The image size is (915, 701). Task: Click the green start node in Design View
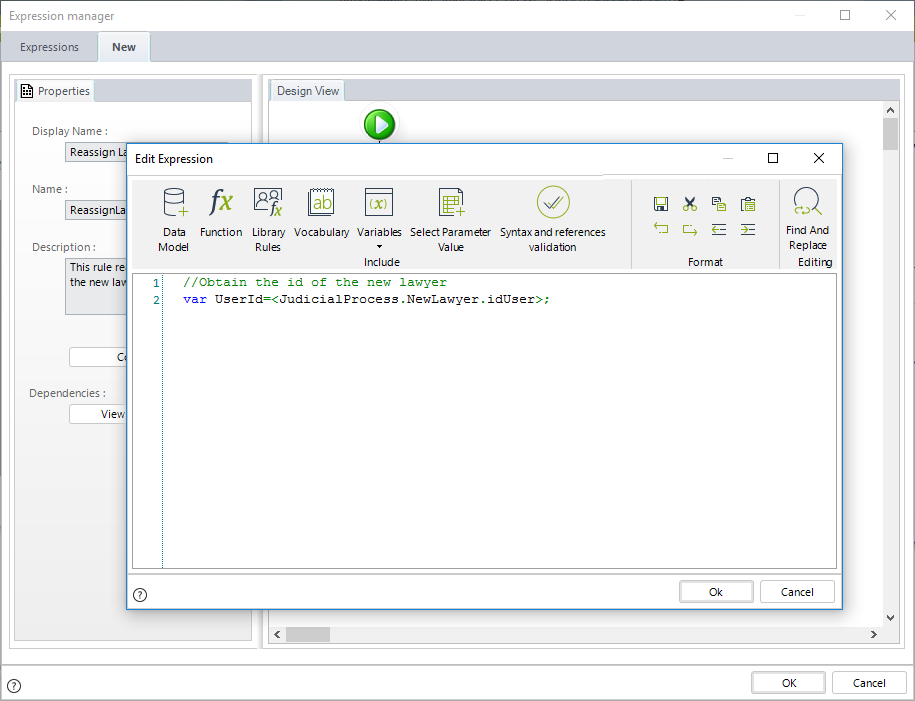(379, 124)
